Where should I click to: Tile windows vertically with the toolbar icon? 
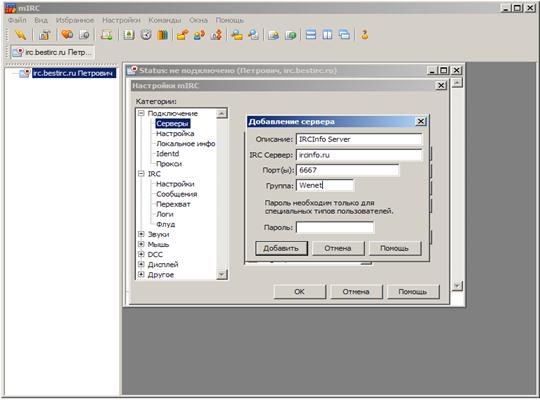[x=327, y=35]
